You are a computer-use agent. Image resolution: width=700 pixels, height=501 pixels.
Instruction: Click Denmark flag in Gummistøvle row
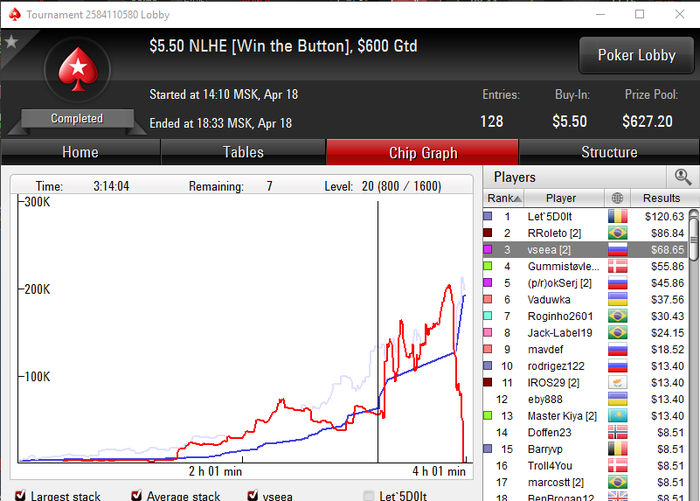click(617, 266)
